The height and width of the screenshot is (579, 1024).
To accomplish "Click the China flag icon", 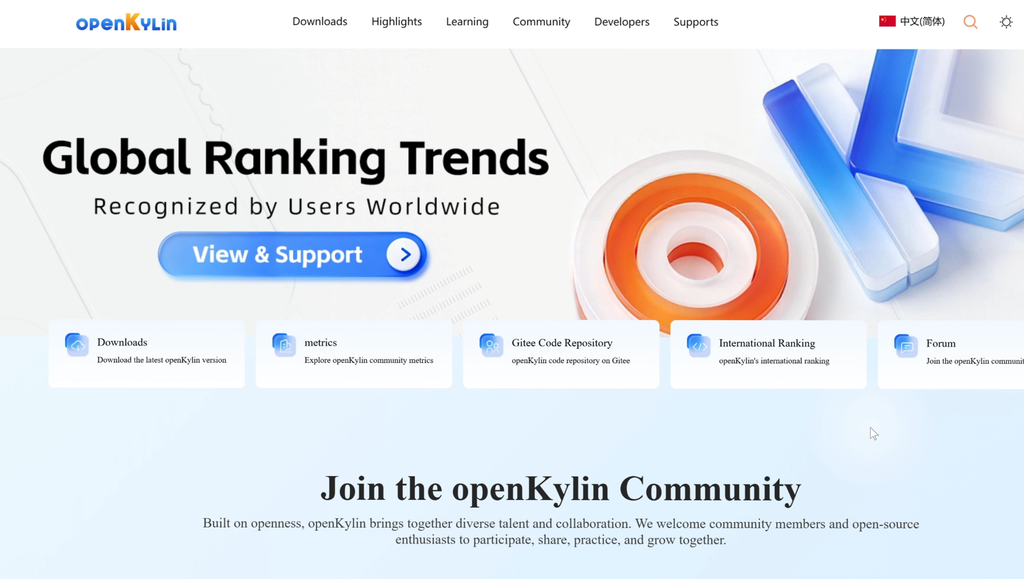I will coord(887,21).
